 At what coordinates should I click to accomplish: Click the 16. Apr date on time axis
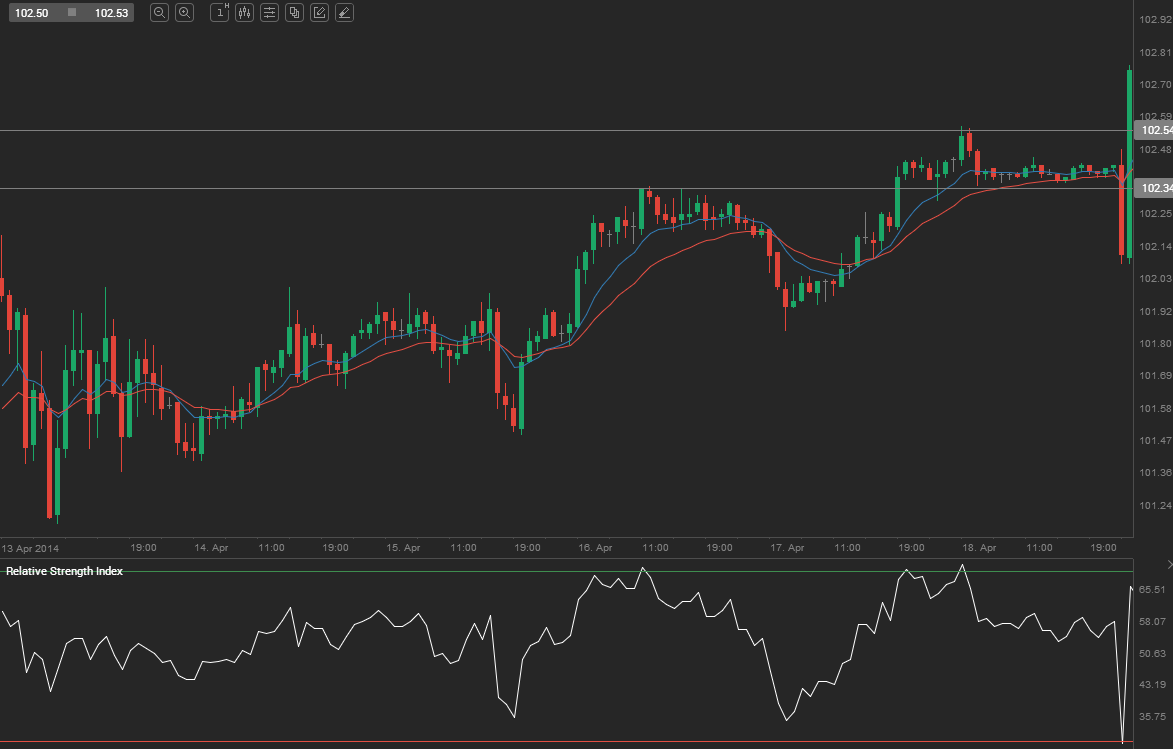pos(595,548)
